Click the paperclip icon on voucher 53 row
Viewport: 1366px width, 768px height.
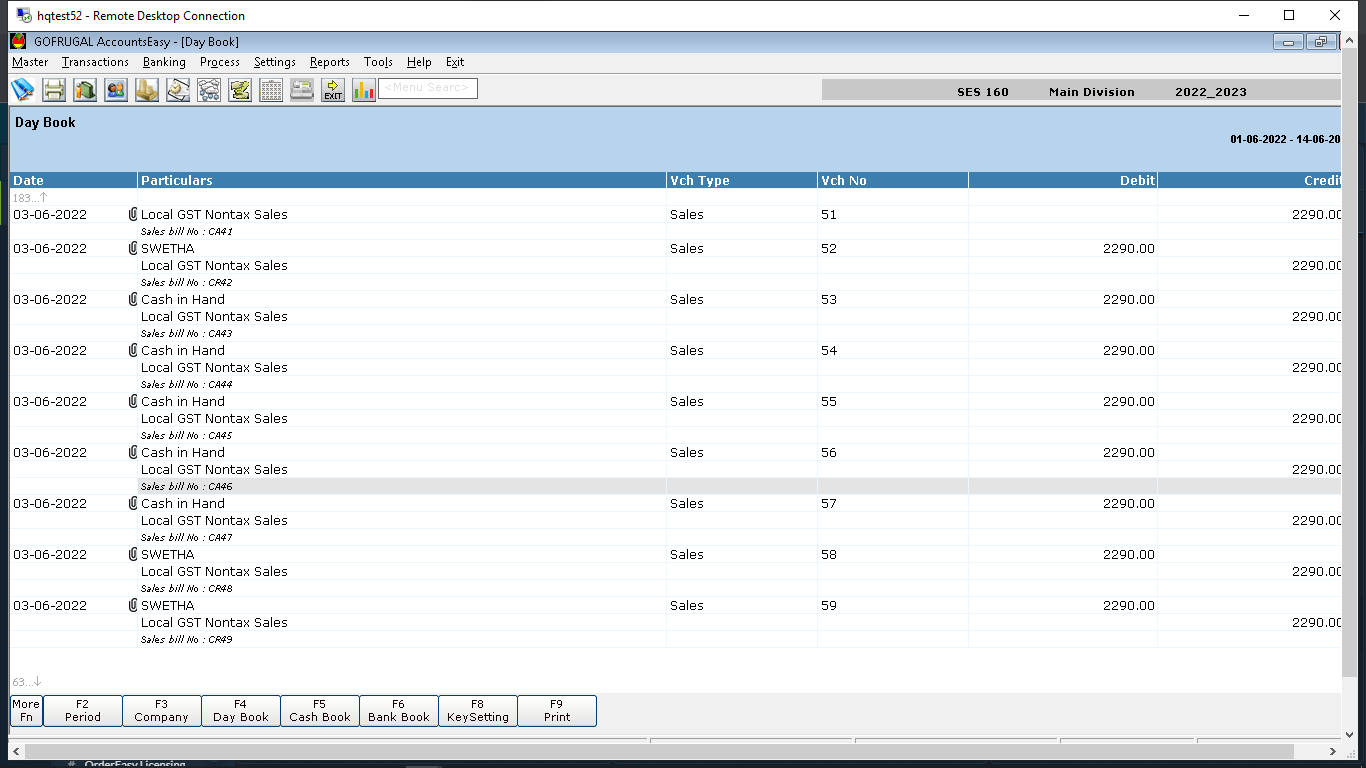(x=133, y=299)
